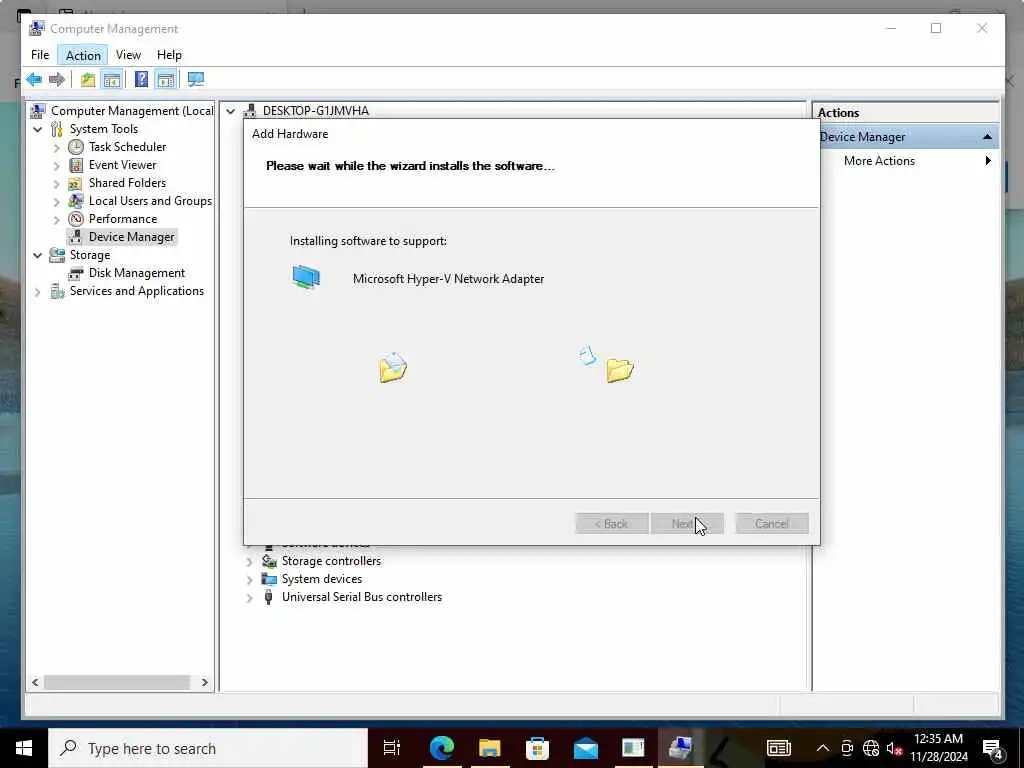This screenshot has height=768, width=1024.
Task: Click Scan for hardware changes monitor icon
Action: [195, 80]
